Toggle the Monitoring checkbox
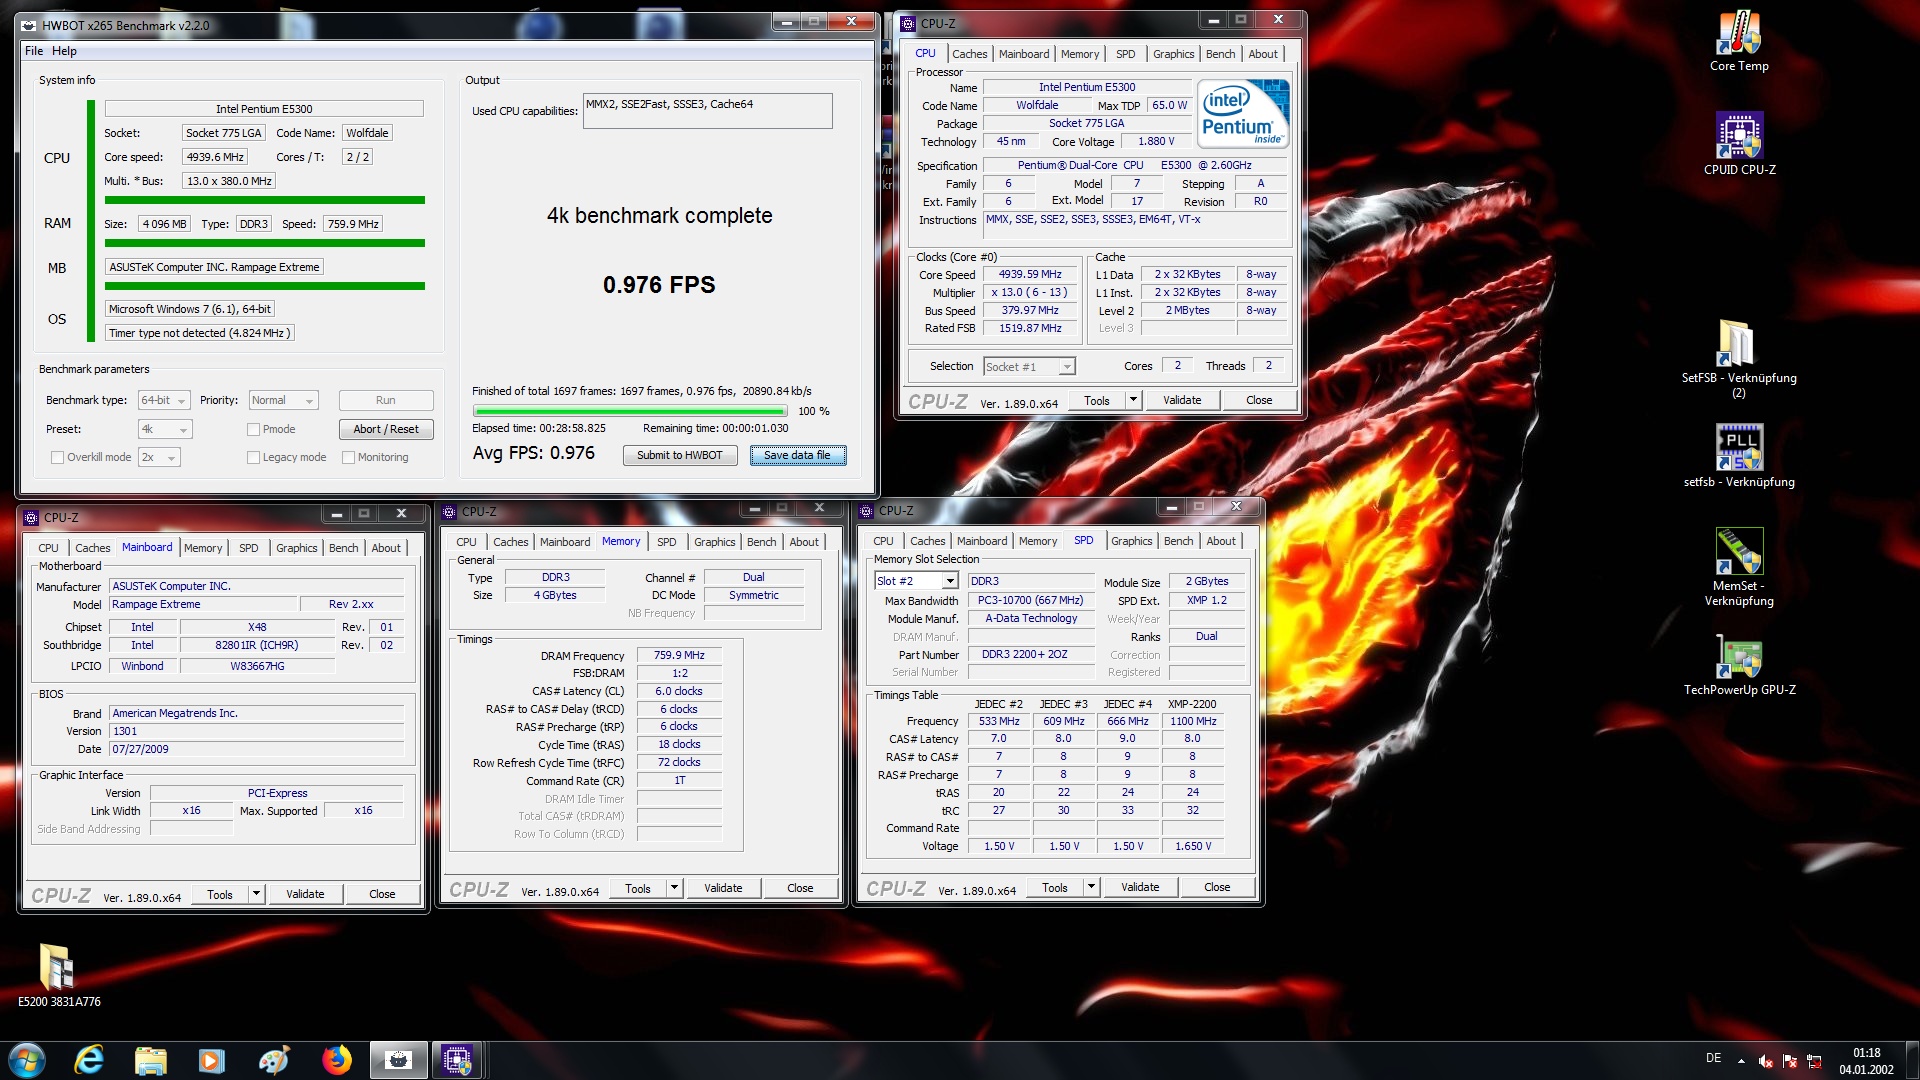Viewport: 1920px width, 1080px height. tap(348, 457)
